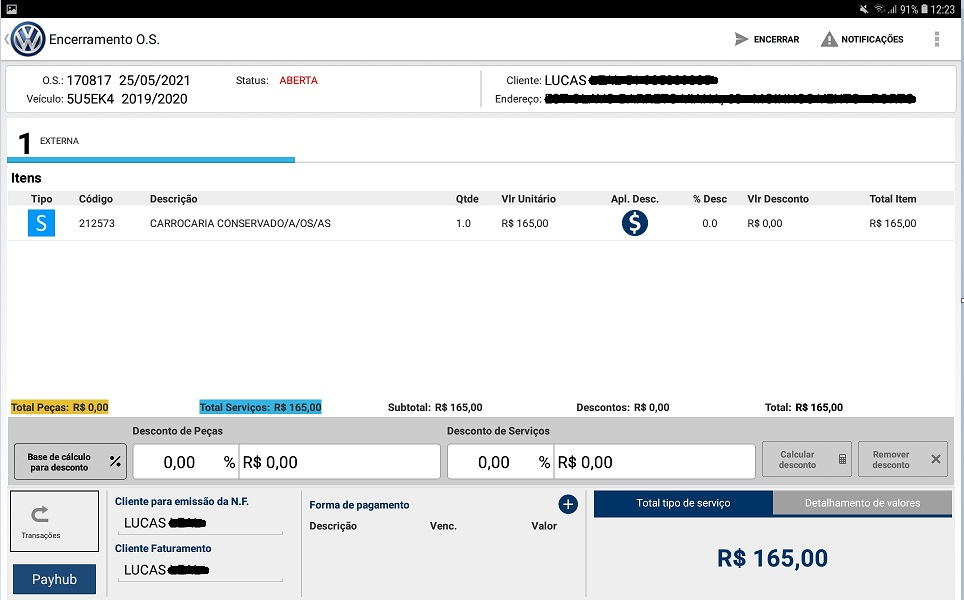Click the status bar clock 12:23
This screenshot has height=600, width=964.
(942, 9)
